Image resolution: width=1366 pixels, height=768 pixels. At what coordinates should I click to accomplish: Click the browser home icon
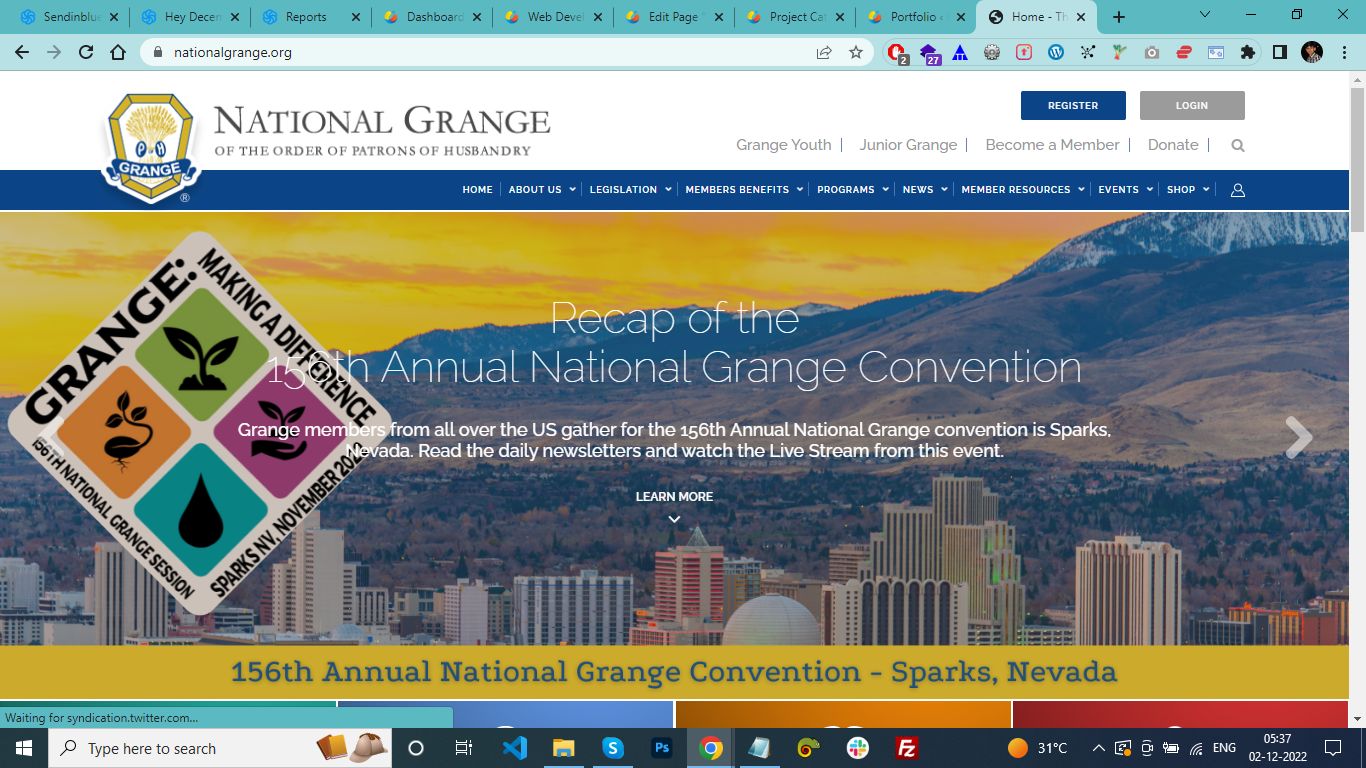(x=118, y=52)
